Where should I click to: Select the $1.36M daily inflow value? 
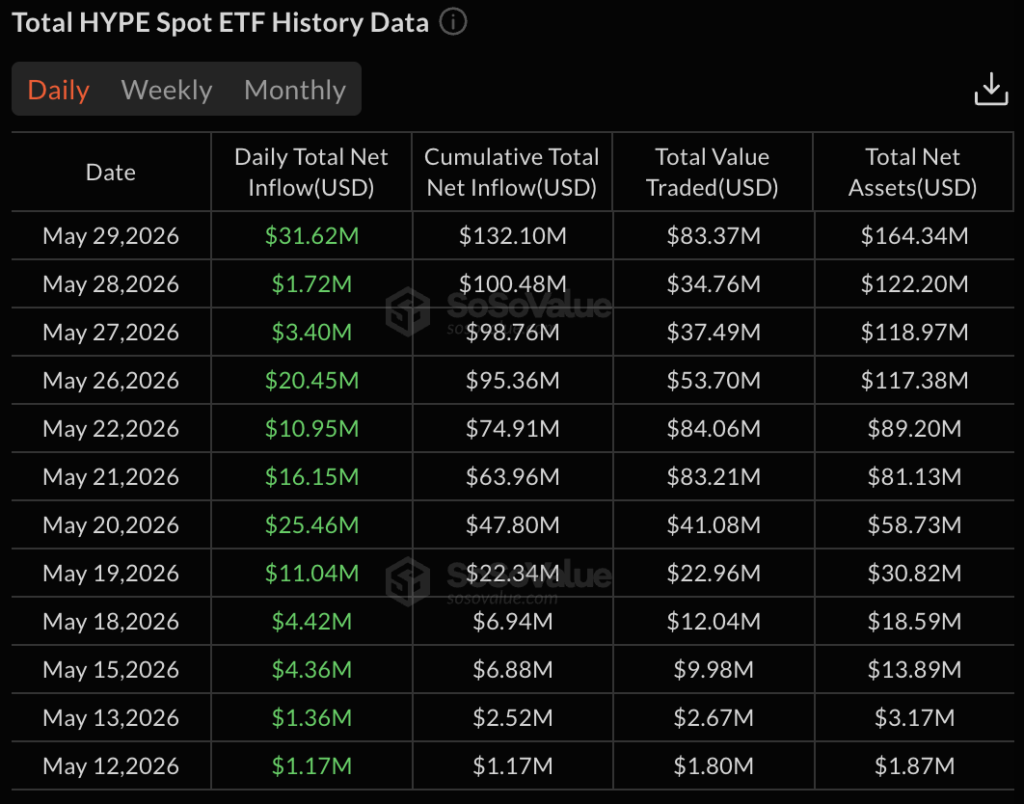click(312, 718)
